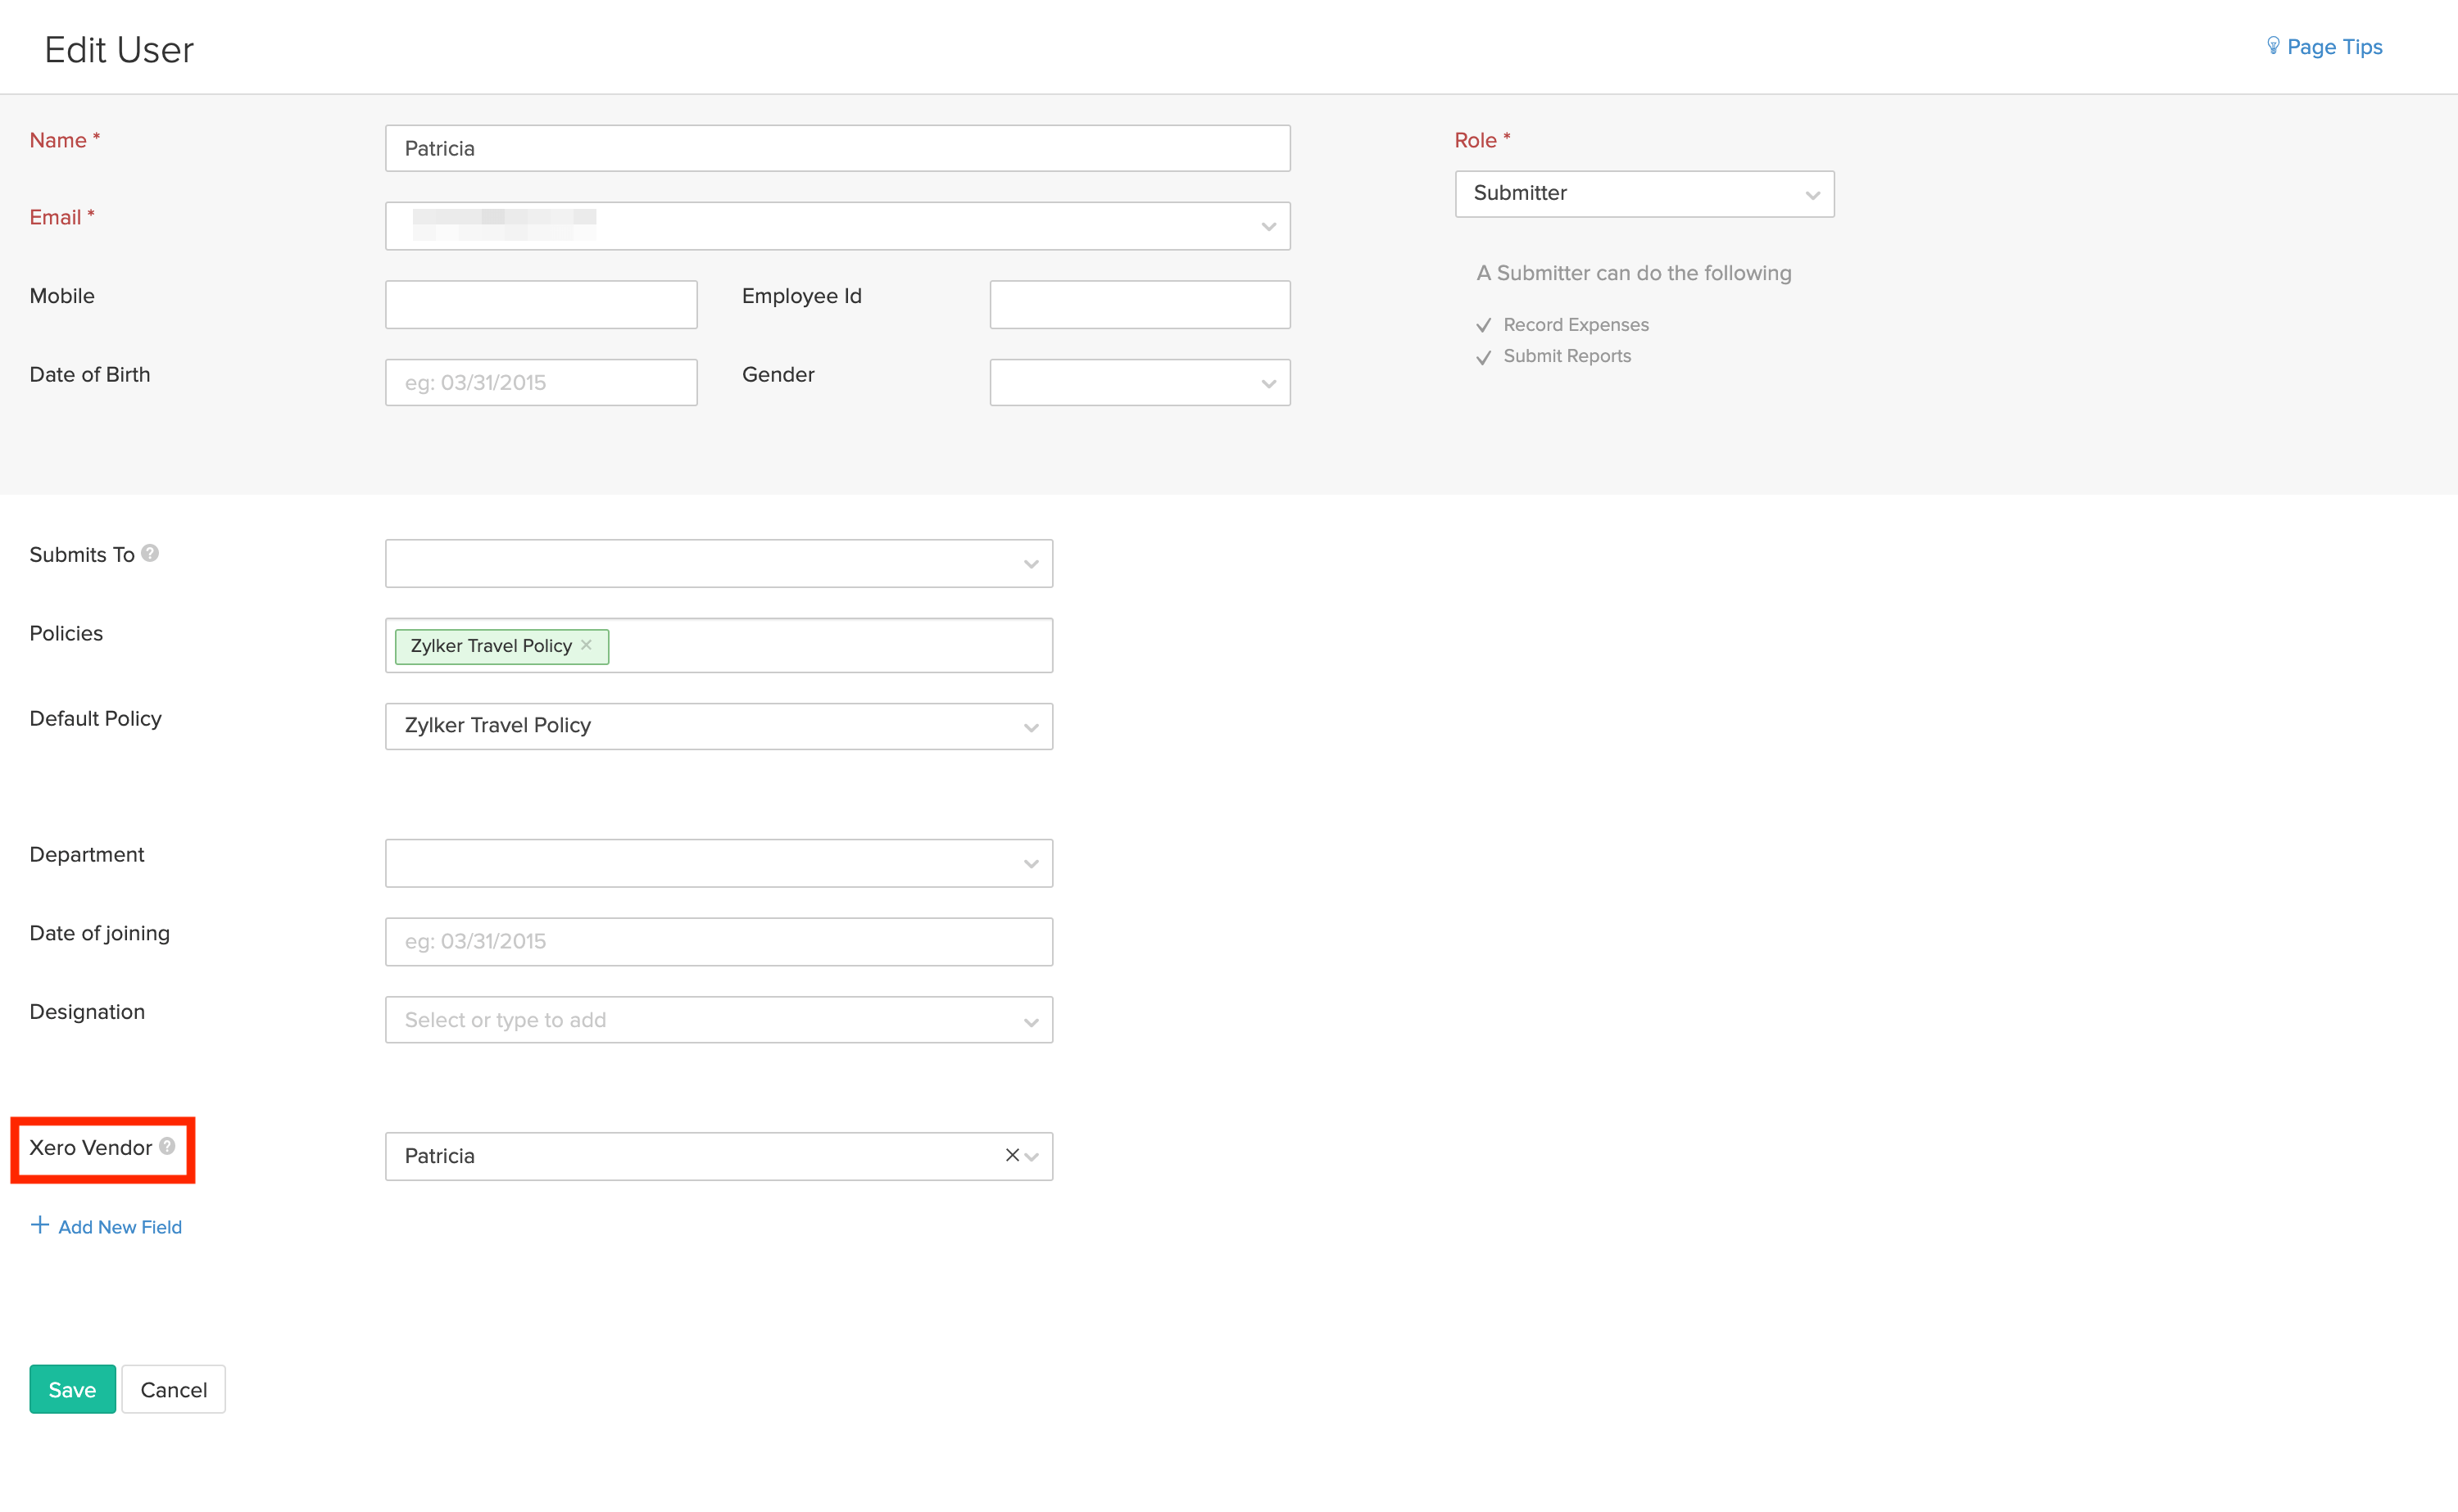This screenshot has height=1512, width=2458.
Task: Clear the Xero Vendor Patricia selection
Action: 1012,1155
